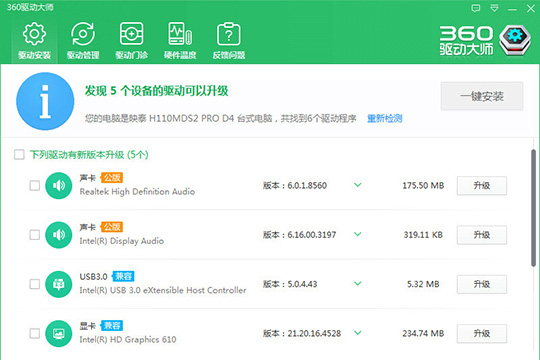Click the Intel Display Audio speaker icon
Viewport: 540px width, 360px height.
[x=59, y=235]
